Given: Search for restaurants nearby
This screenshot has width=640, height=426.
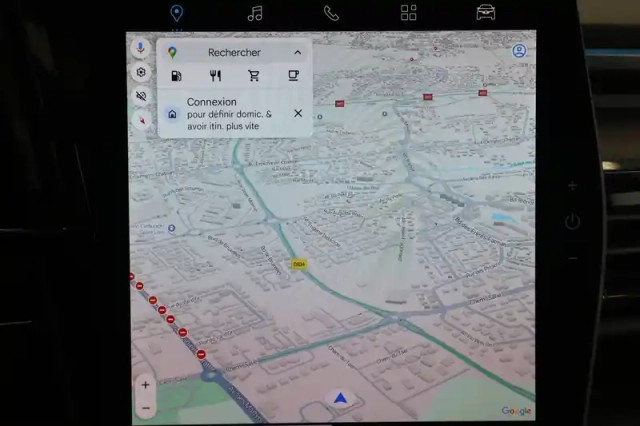Looking at the screenshot, I should pyautogui.click(x=215, y=75).
